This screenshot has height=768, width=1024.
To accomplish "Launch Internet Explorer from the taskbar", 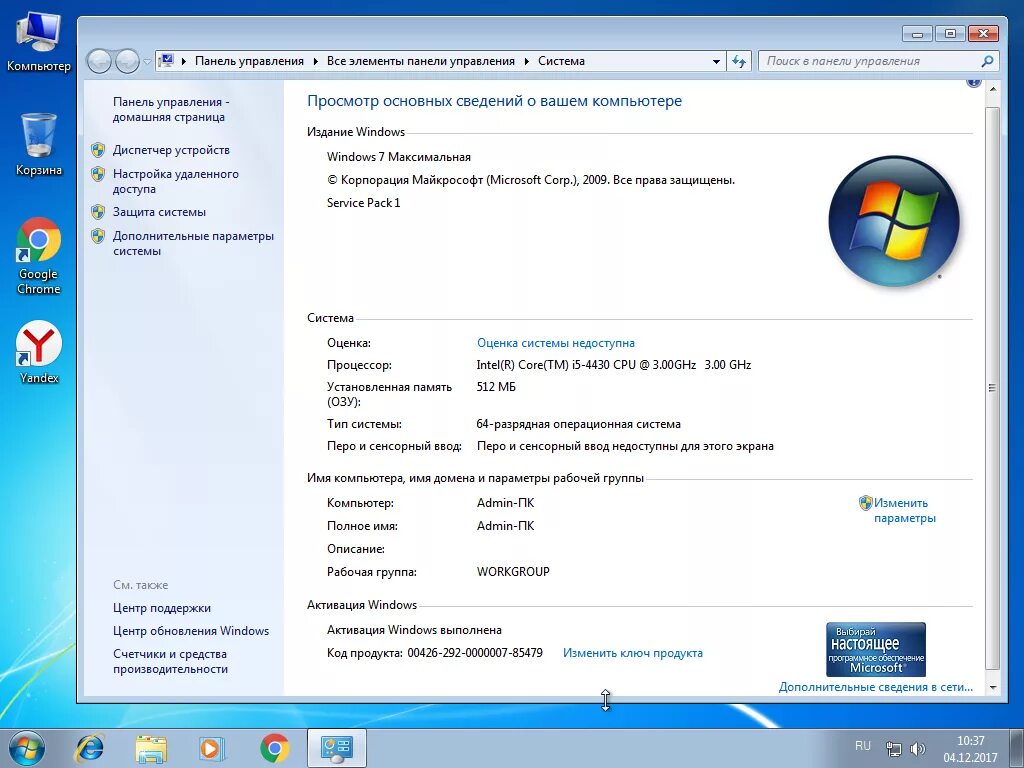I will pyautogui.click(x=92, y=746).
